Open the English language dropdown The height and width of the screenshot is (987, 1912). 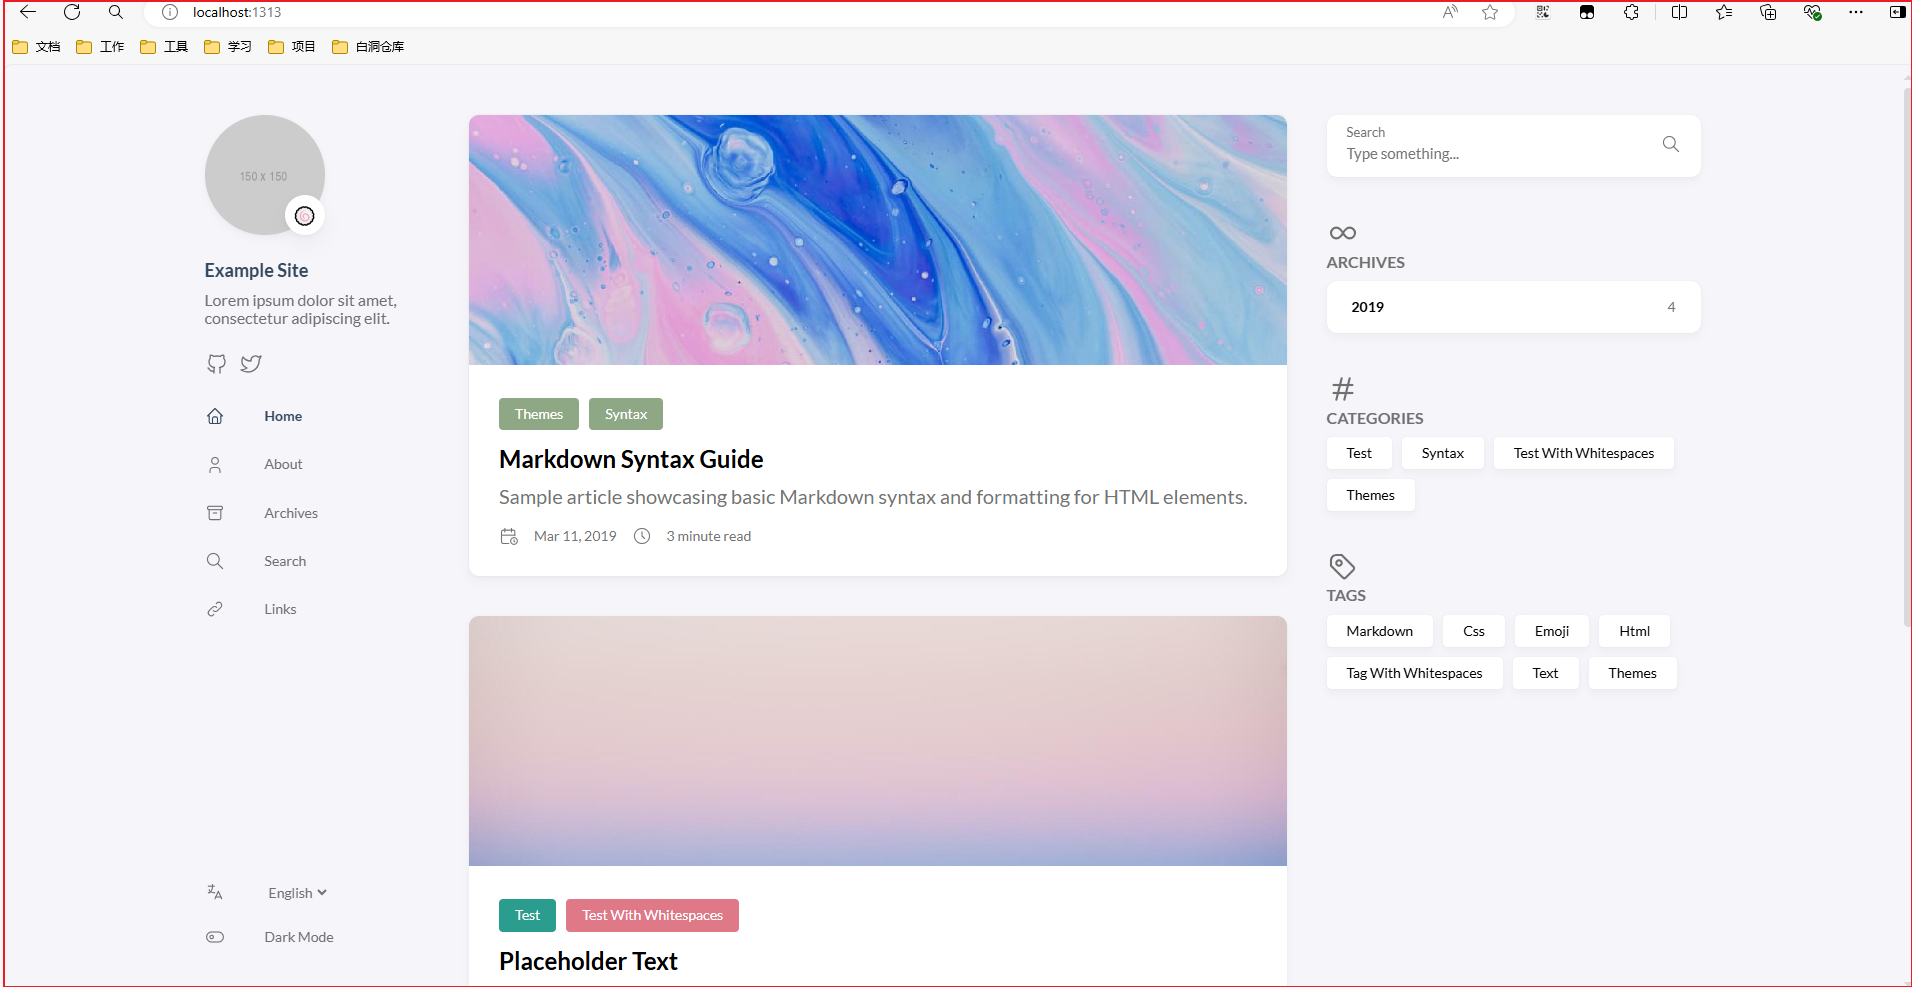click(297, 893)
